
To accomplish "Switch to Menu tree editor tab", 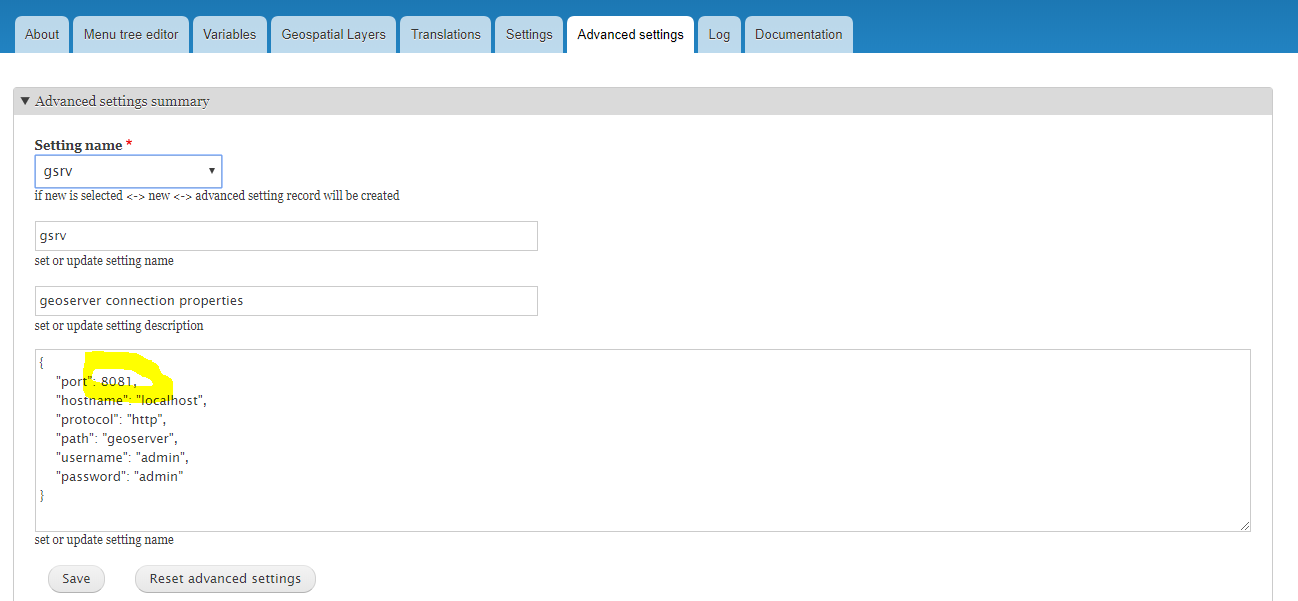I will pyautogui.click(x=131, y=34).
